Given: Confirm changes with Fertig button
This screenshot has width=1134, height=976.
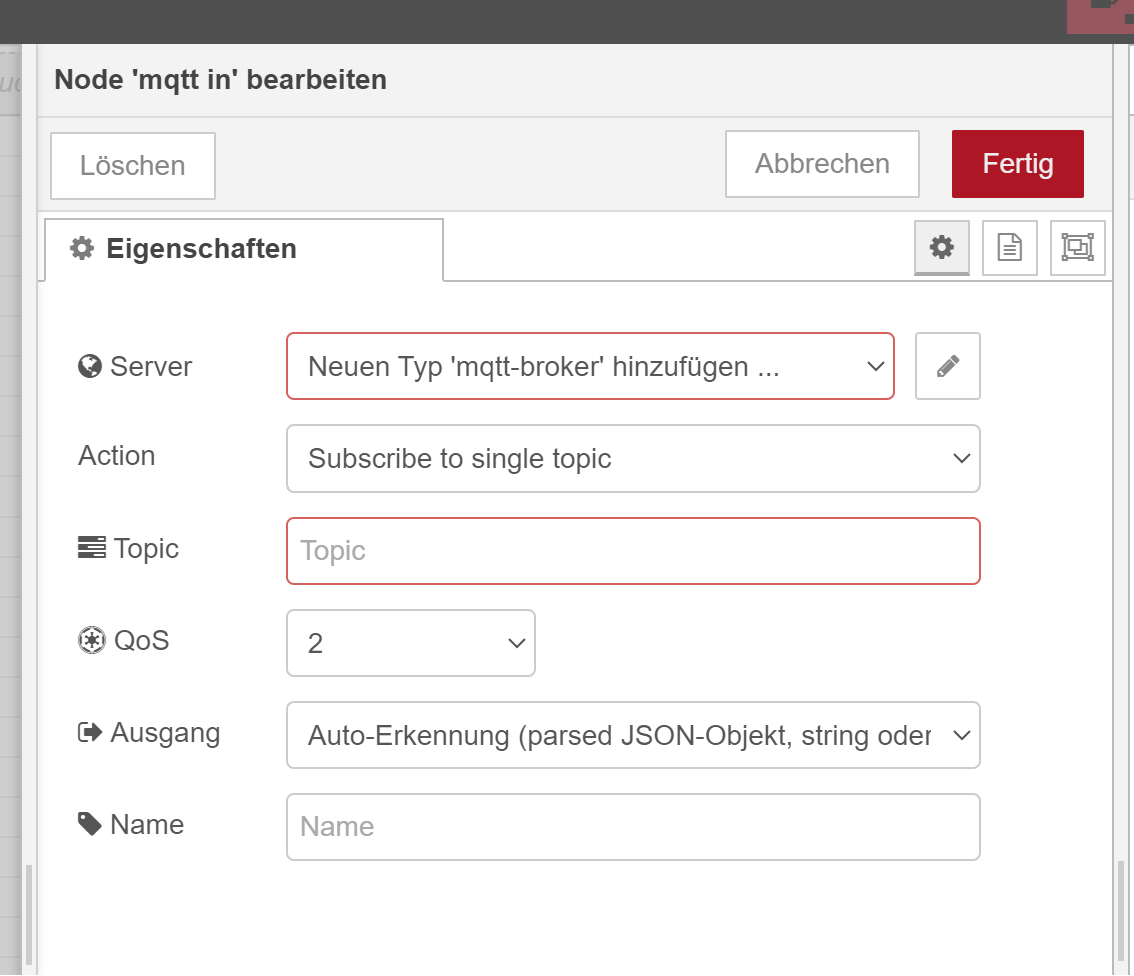Looking at the screenshot, I should click(1018, 164).
